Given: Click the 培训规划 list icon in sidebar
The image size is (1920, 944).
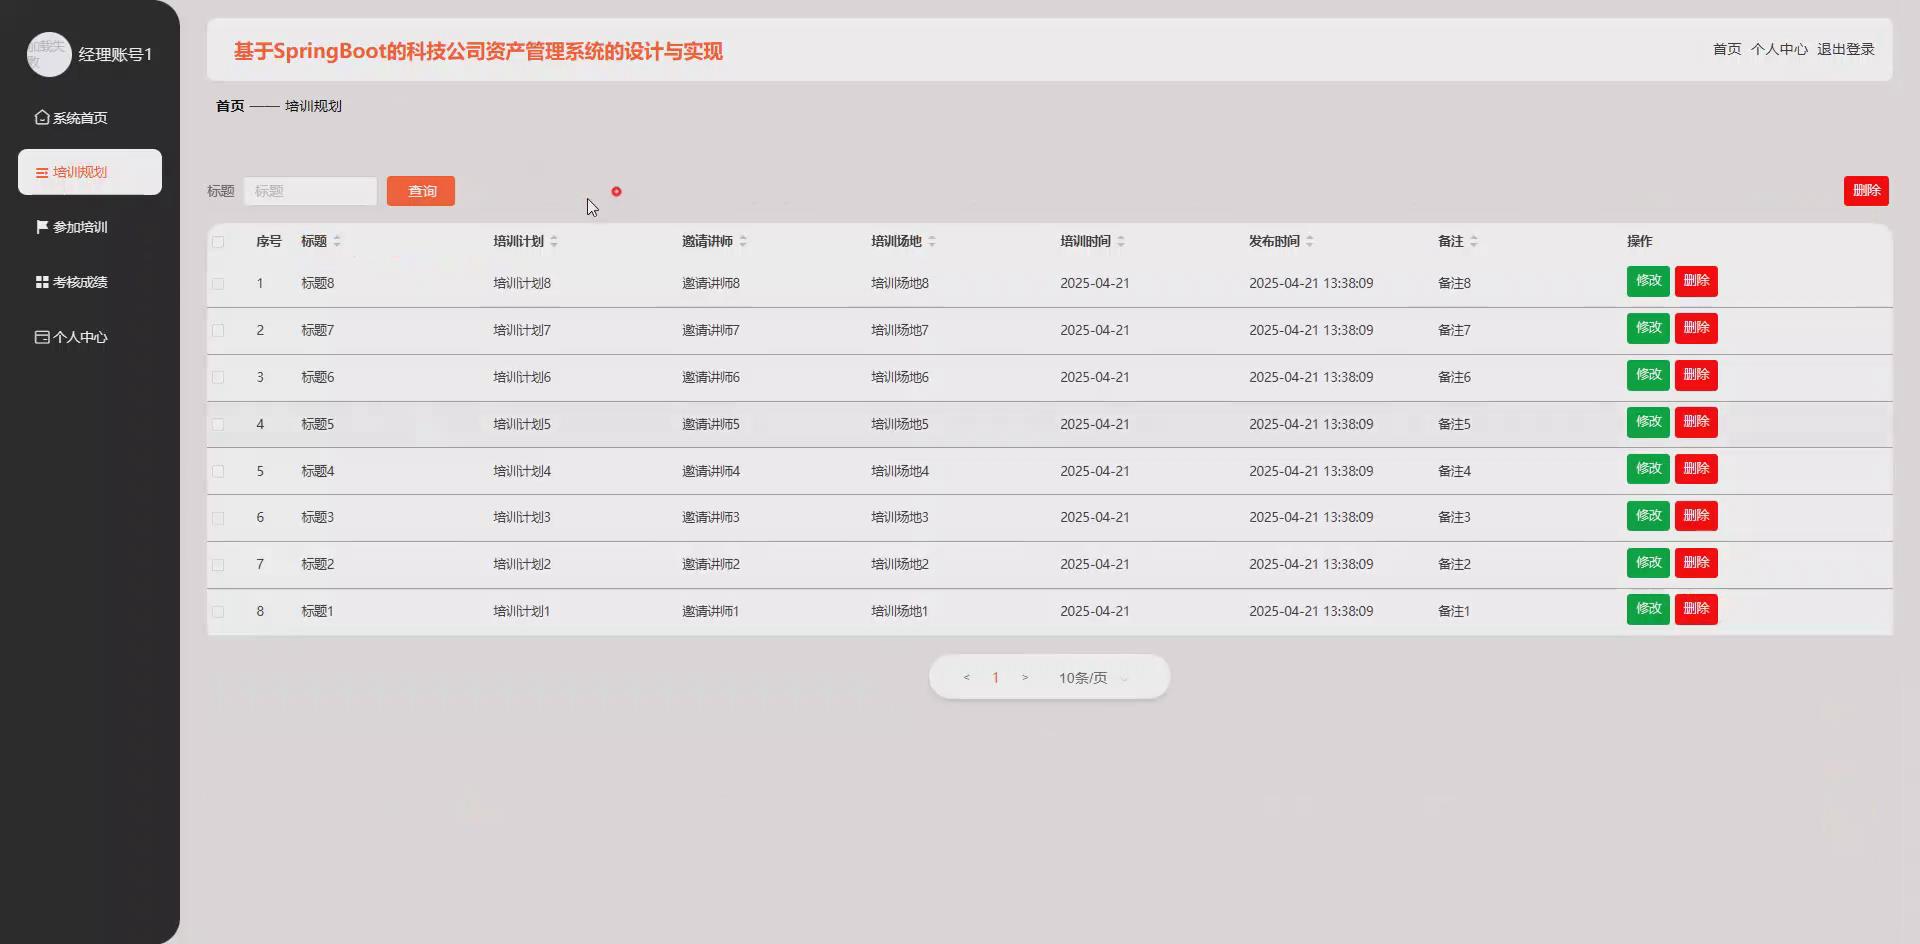Looking at the screenshot, I should [42, 173].
